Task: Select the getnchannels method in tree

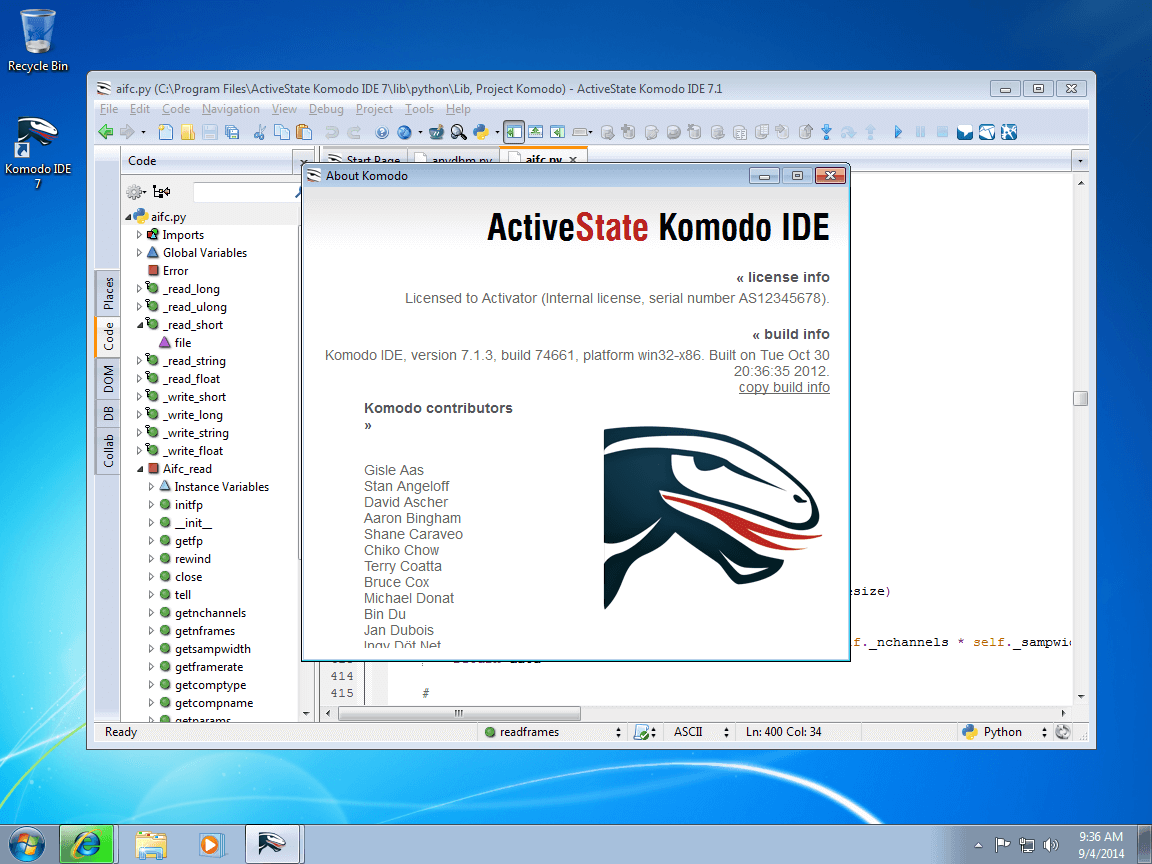Action: [210, 613]
